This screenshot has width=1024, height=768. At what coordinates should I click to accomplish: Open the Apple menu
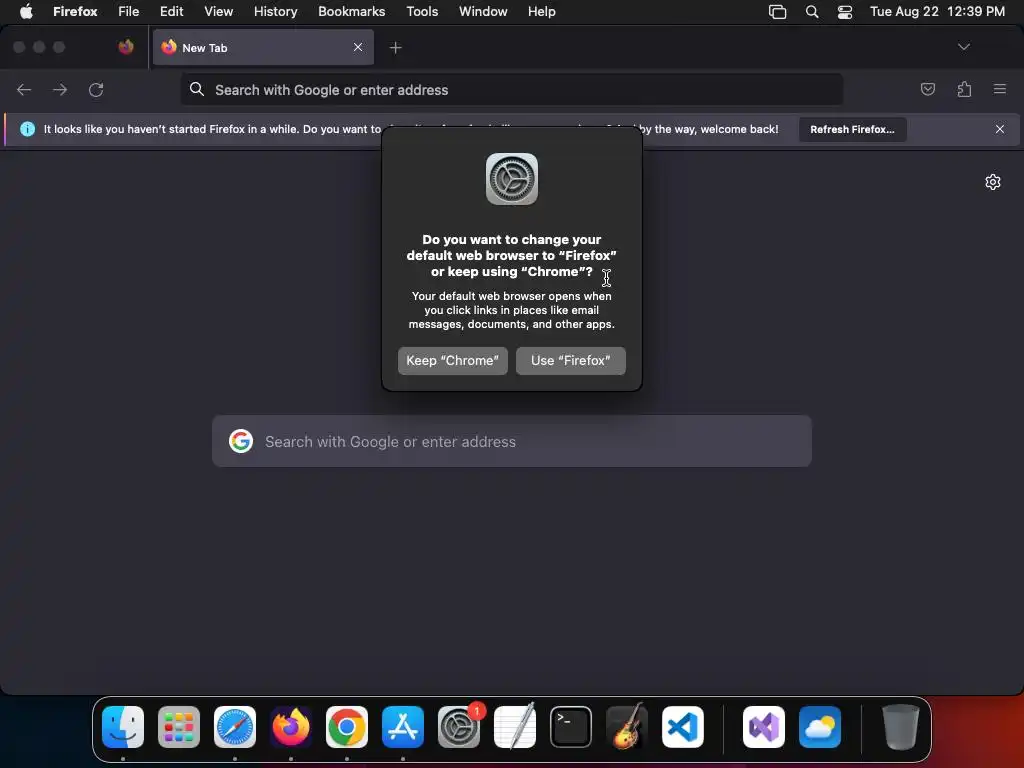coord(26,11)
